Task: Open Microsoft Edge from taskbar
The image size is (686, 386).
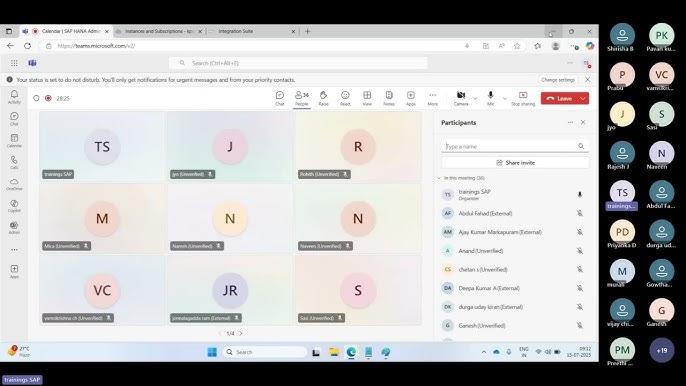Action: [x=351, y=352]
